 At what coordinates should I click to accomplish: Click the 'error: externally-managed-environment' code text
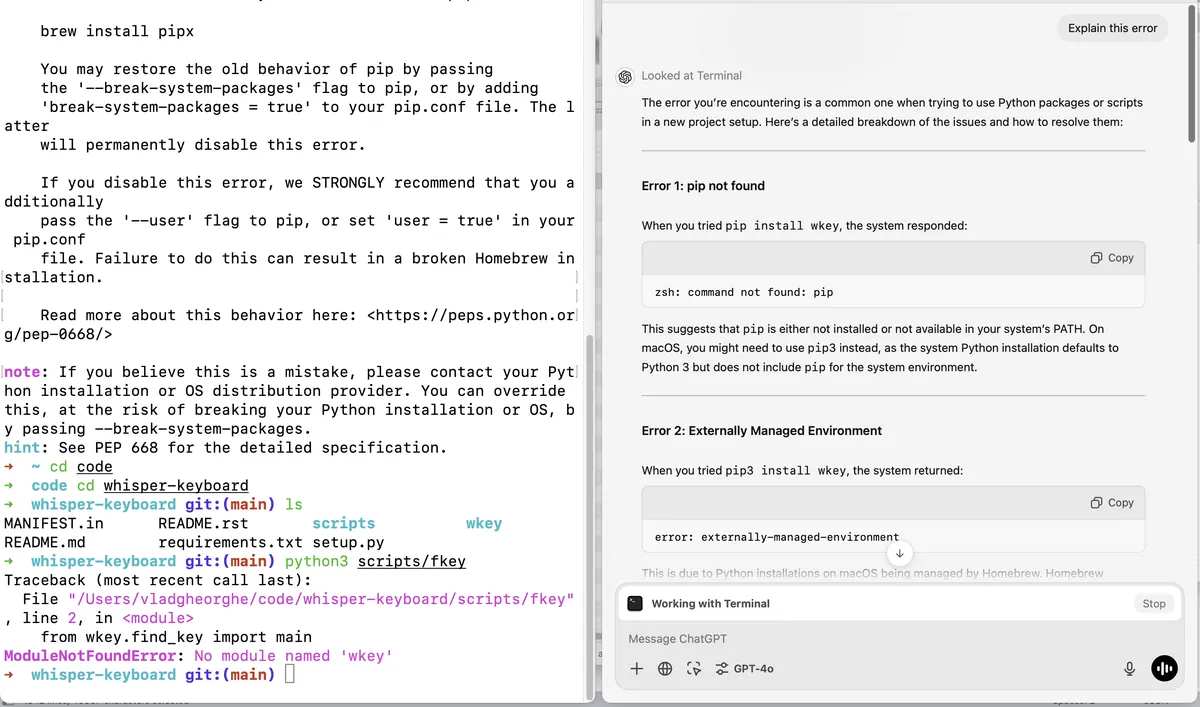click(777, 537)
